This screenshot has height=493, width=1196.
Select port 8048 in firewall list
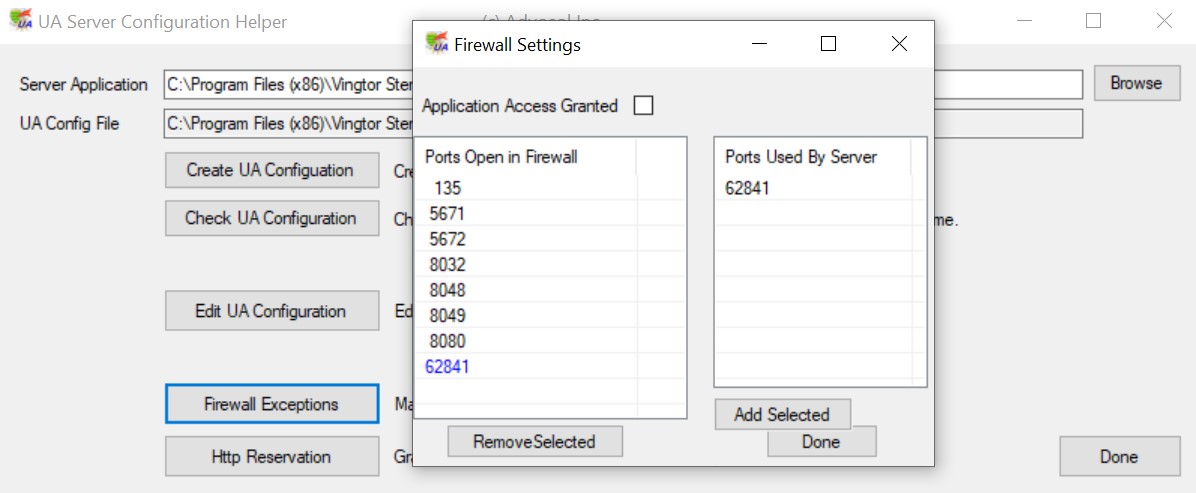click(x=447, y=290)
